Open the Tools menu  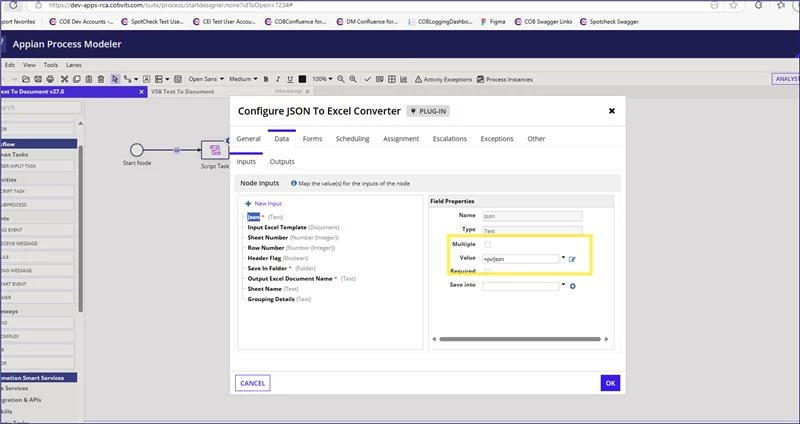click(x=51, y=65)
